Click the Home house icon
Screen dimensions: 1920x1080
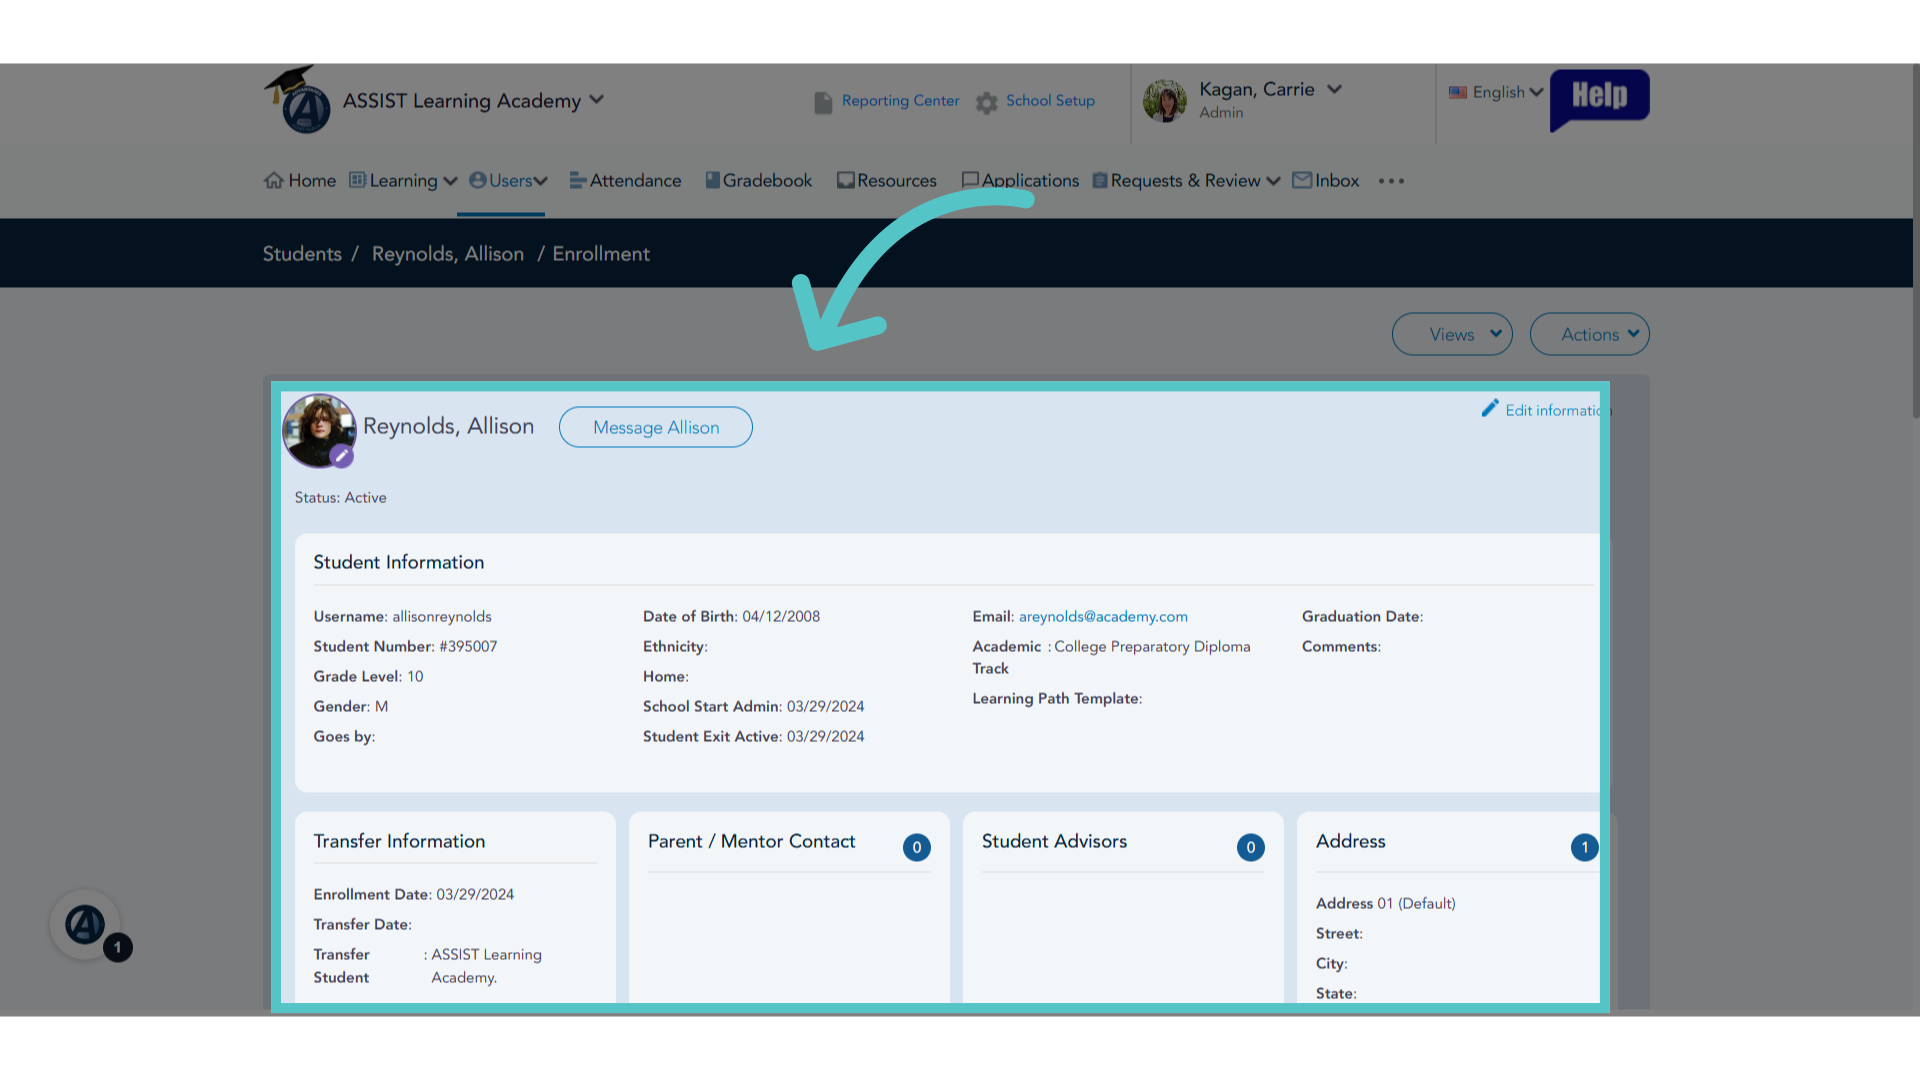(273, 180)
